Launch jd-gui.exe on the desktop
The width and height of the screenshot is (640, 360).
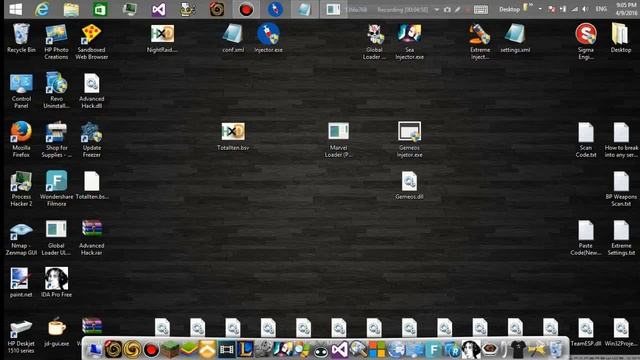[x=56, y=332]
